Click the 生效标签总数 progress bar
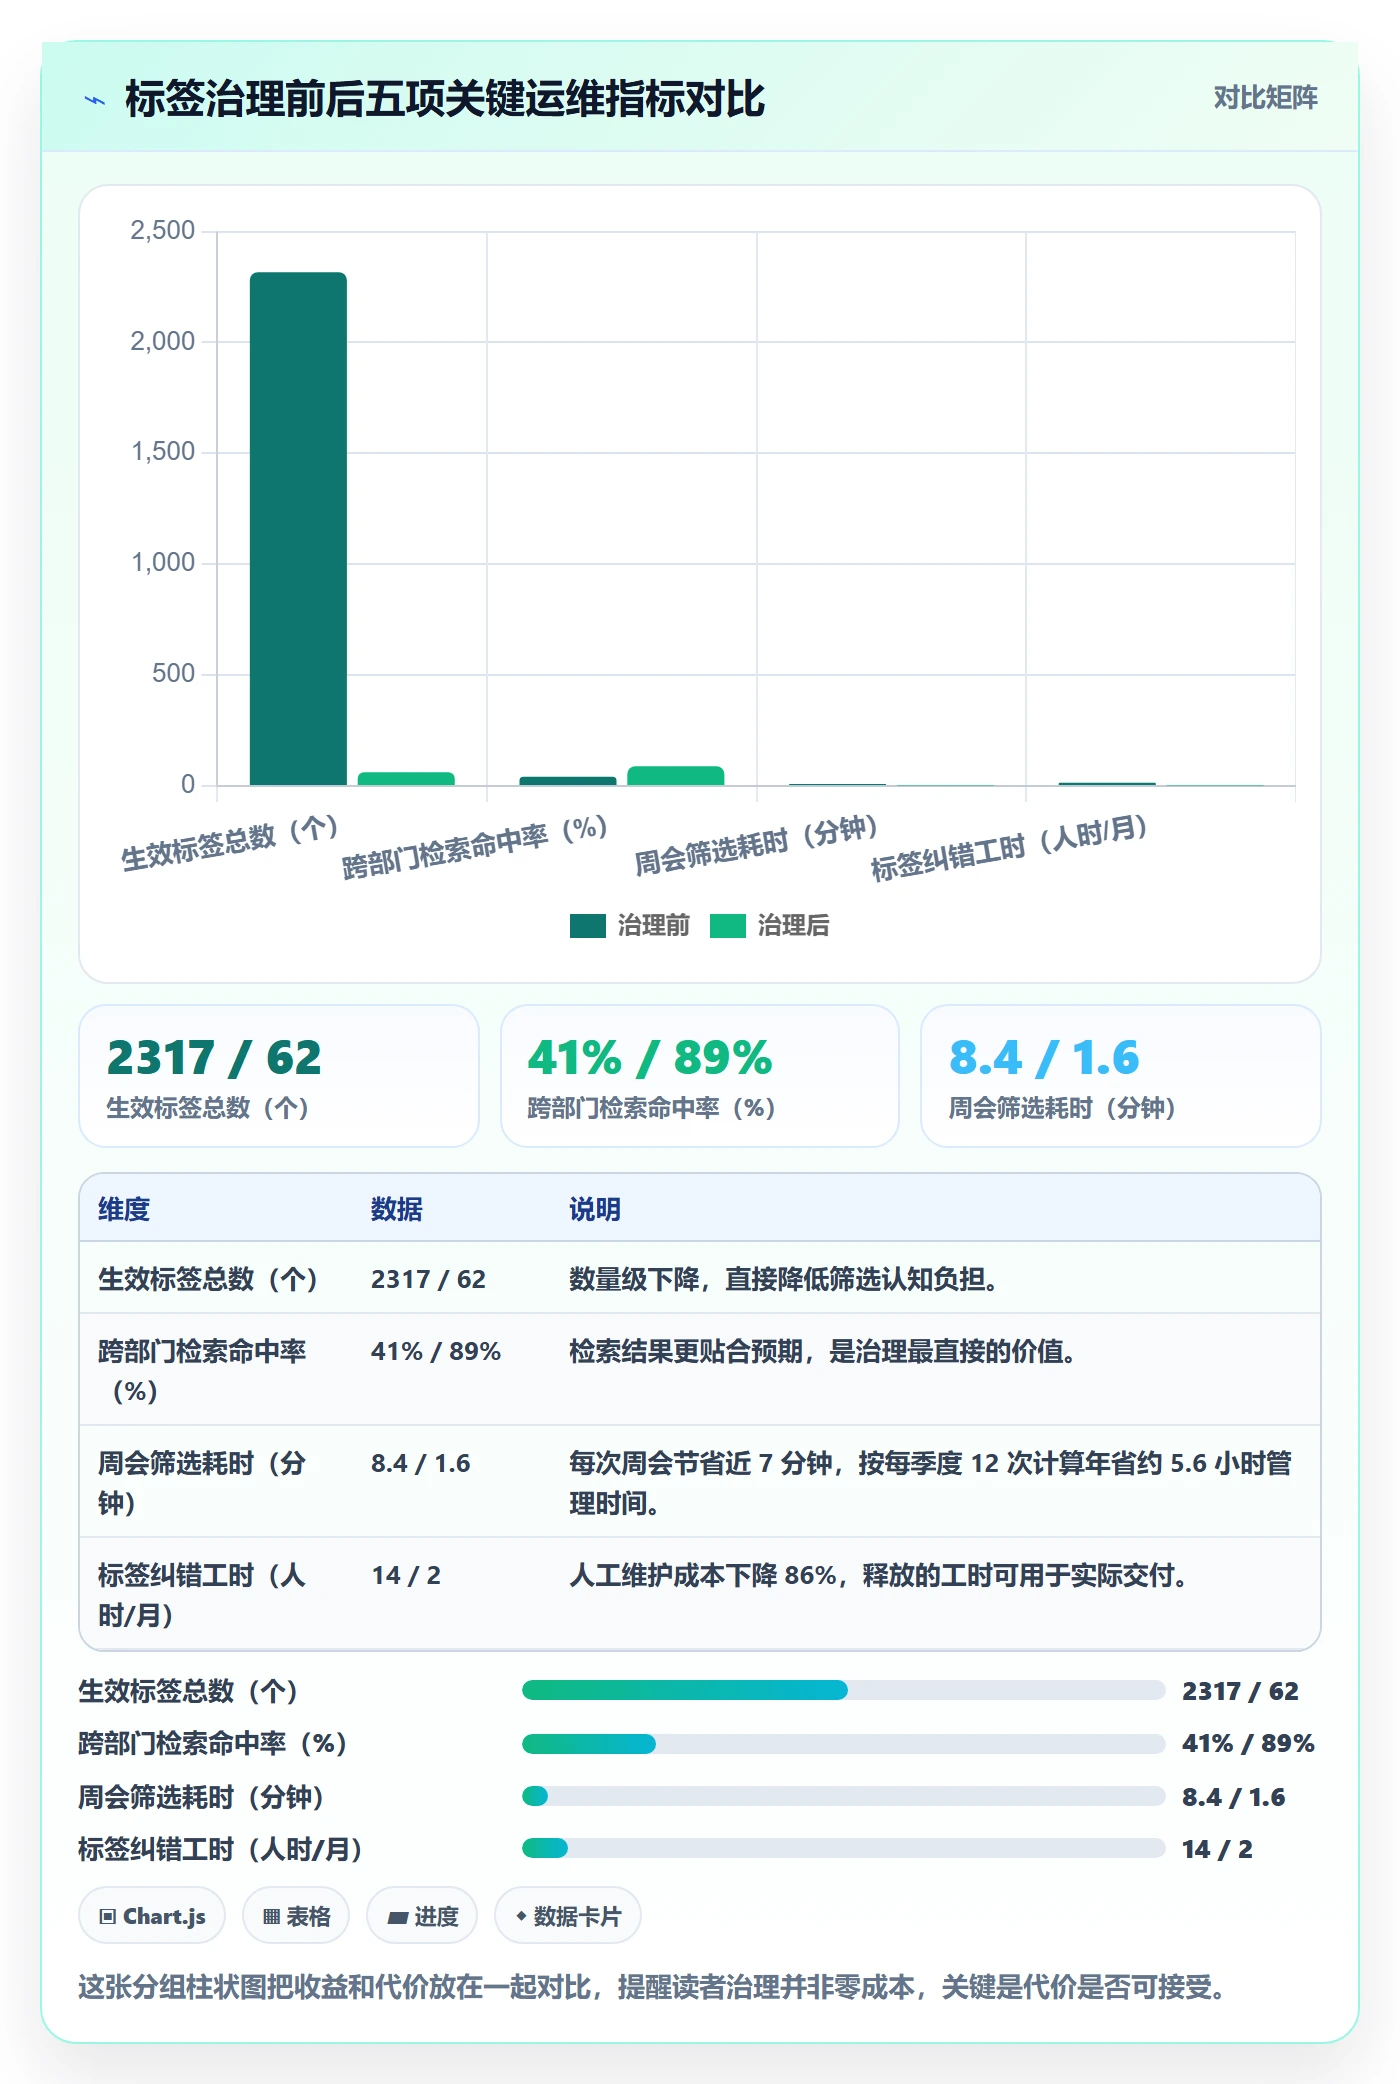The width and height of the screenshot is (1400, 2084). click(843, 1690)
